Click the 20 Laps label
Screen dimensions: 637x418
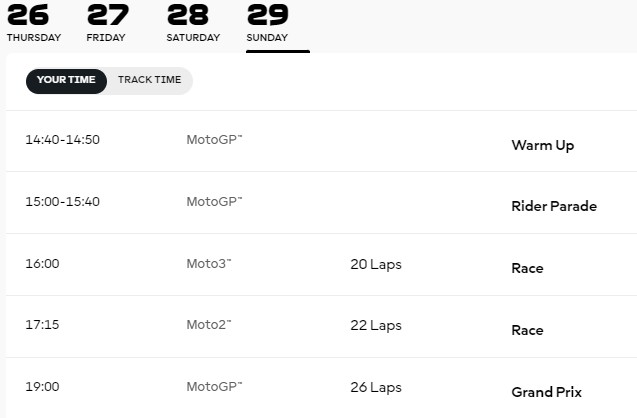(376, 264)
